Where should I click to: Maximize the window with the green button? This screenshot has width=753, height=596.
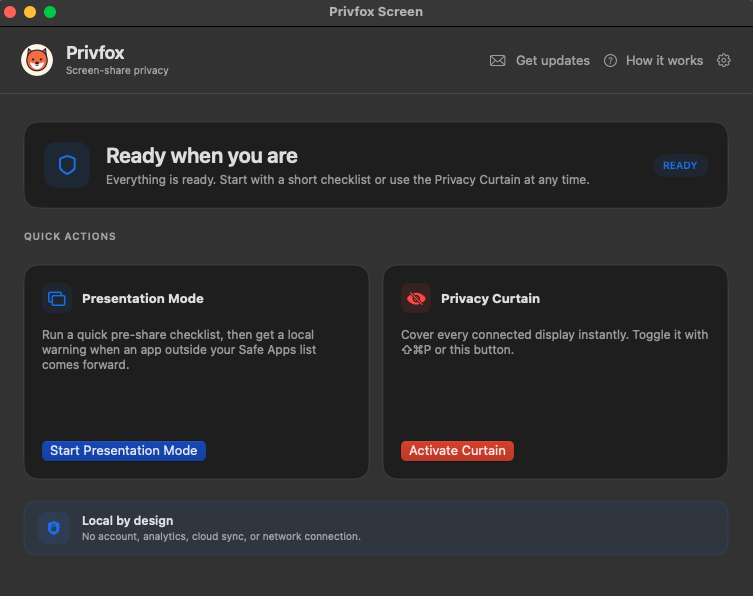tap(50, 12)
